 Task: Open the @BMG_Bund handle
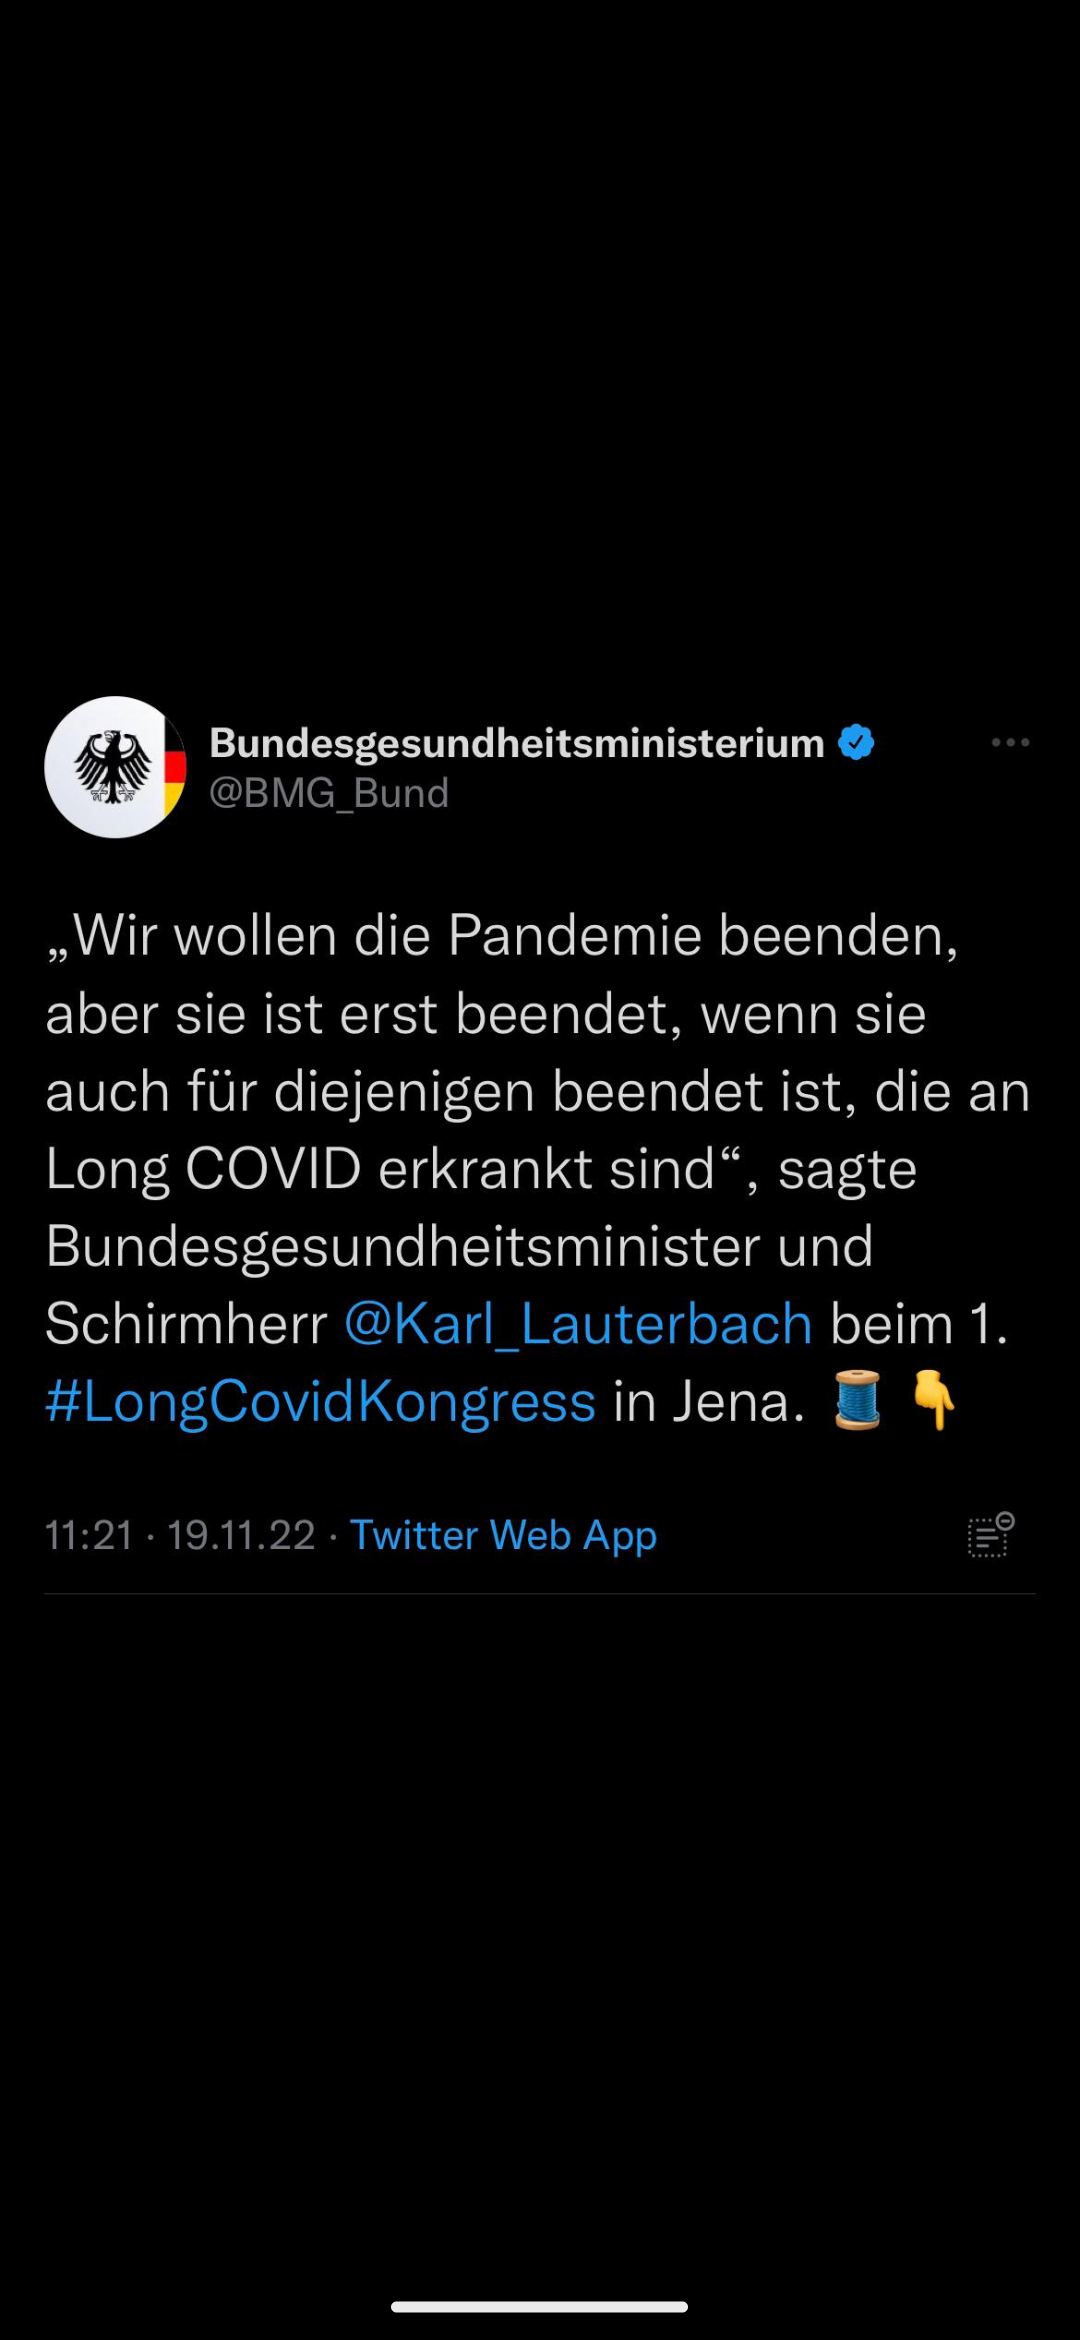tap(329, 793)
